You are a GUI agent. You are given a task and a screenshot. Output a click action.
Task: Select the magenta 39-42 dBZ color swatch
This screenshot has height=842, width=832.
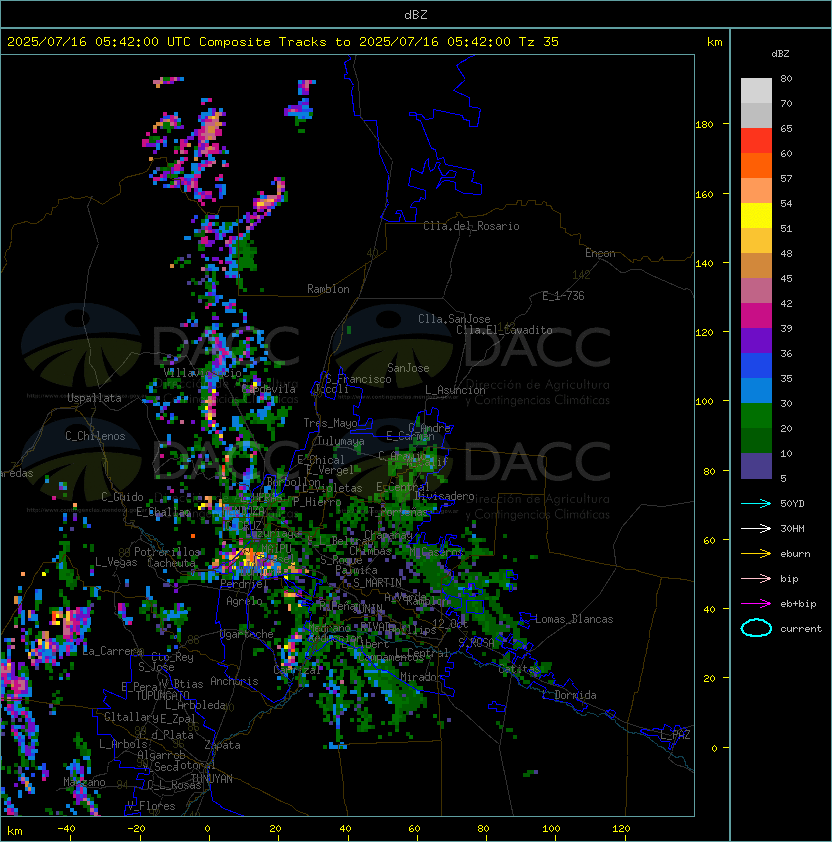click(x=756, y=316)
